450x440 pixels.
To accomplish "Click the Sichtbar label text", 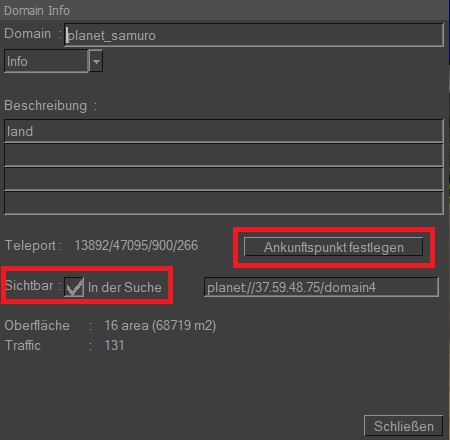I will point(29,285).
